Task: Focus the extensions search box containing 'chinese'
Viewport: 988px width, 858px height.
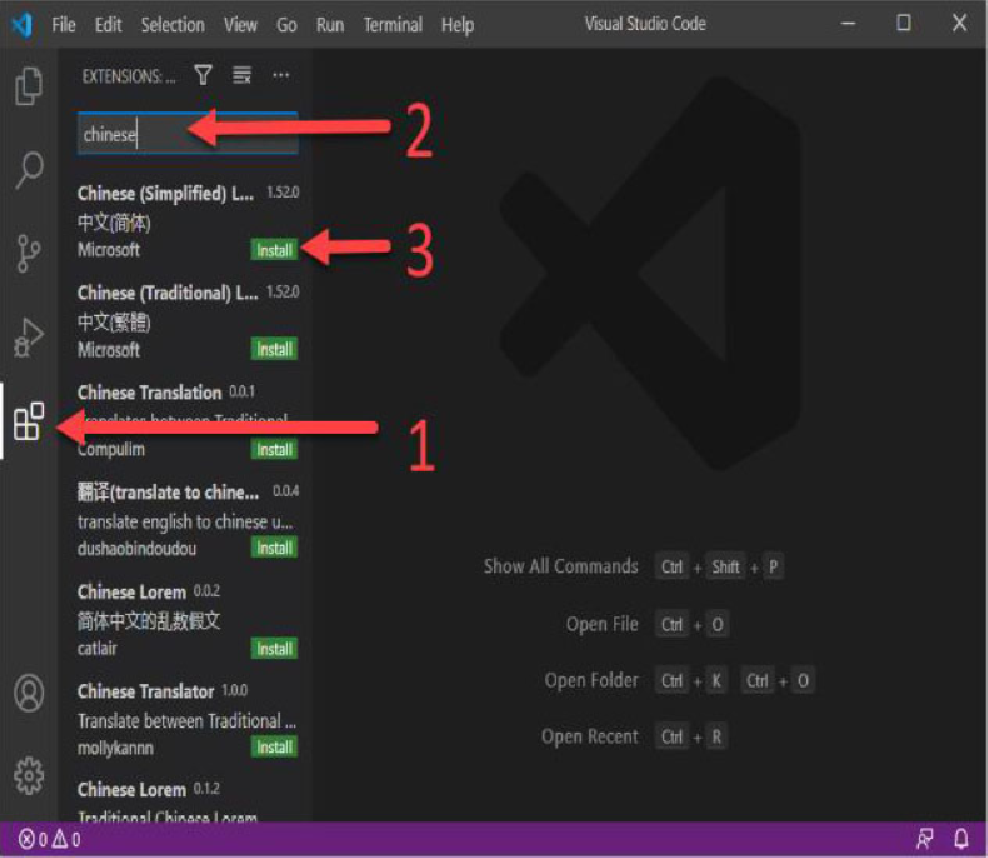Action: pyautogui.click(x=188, y=134)
